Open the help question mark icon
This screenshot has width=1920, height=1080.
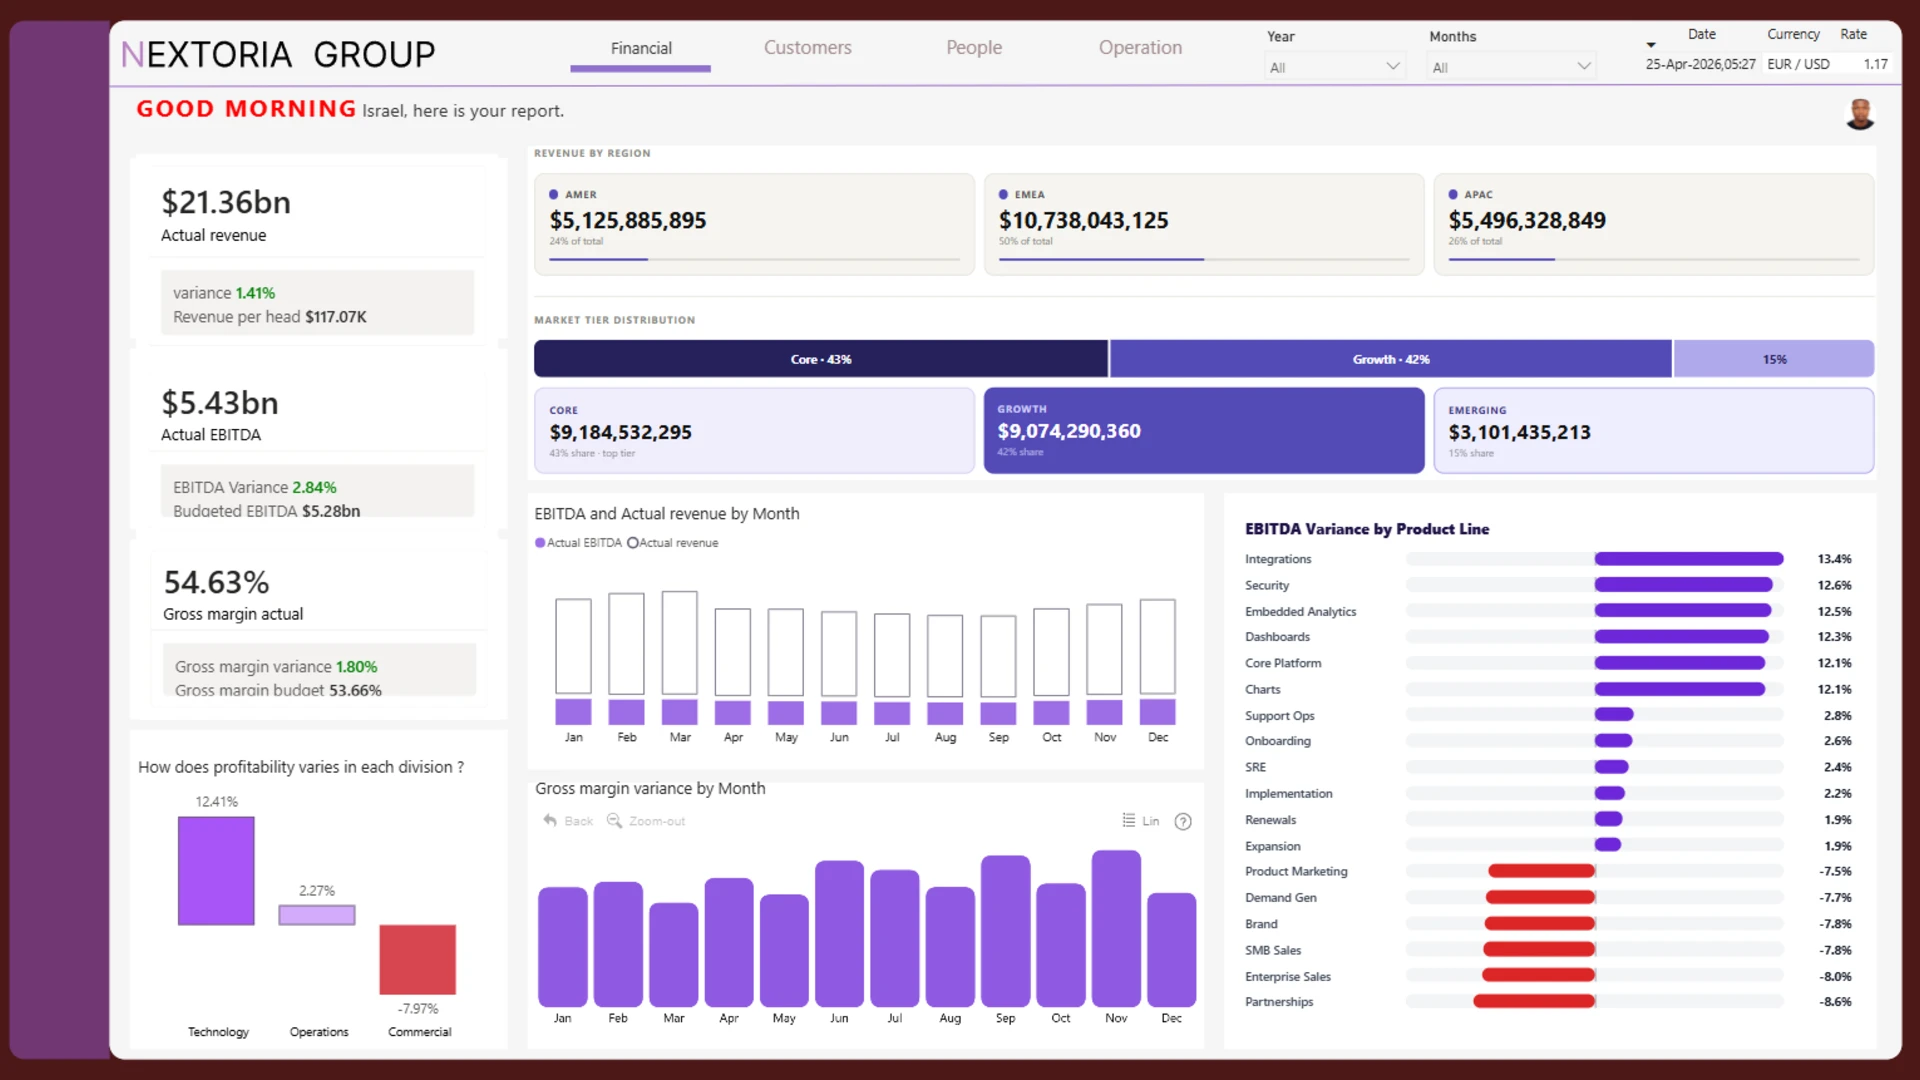pyautogui.click(x=1183, y=822)
